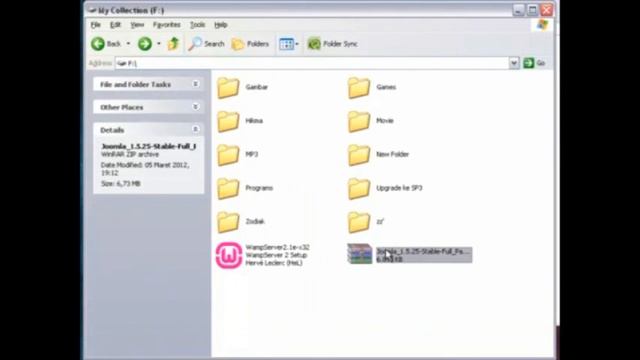
Task: Click the Upgrade ke SP3 folder name
Action: click(x=399, y=188)
